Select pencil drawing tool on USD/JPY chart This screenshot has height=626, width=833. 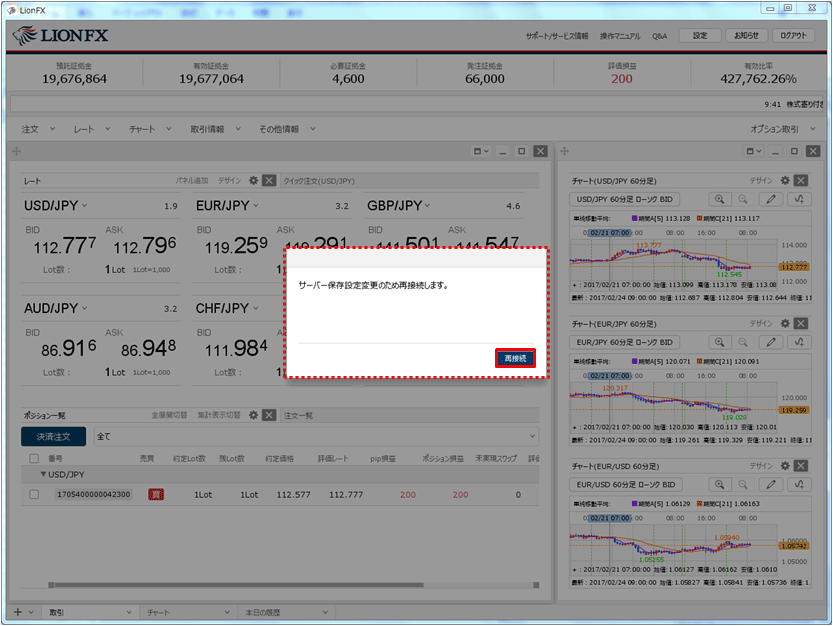click(770, 199)
